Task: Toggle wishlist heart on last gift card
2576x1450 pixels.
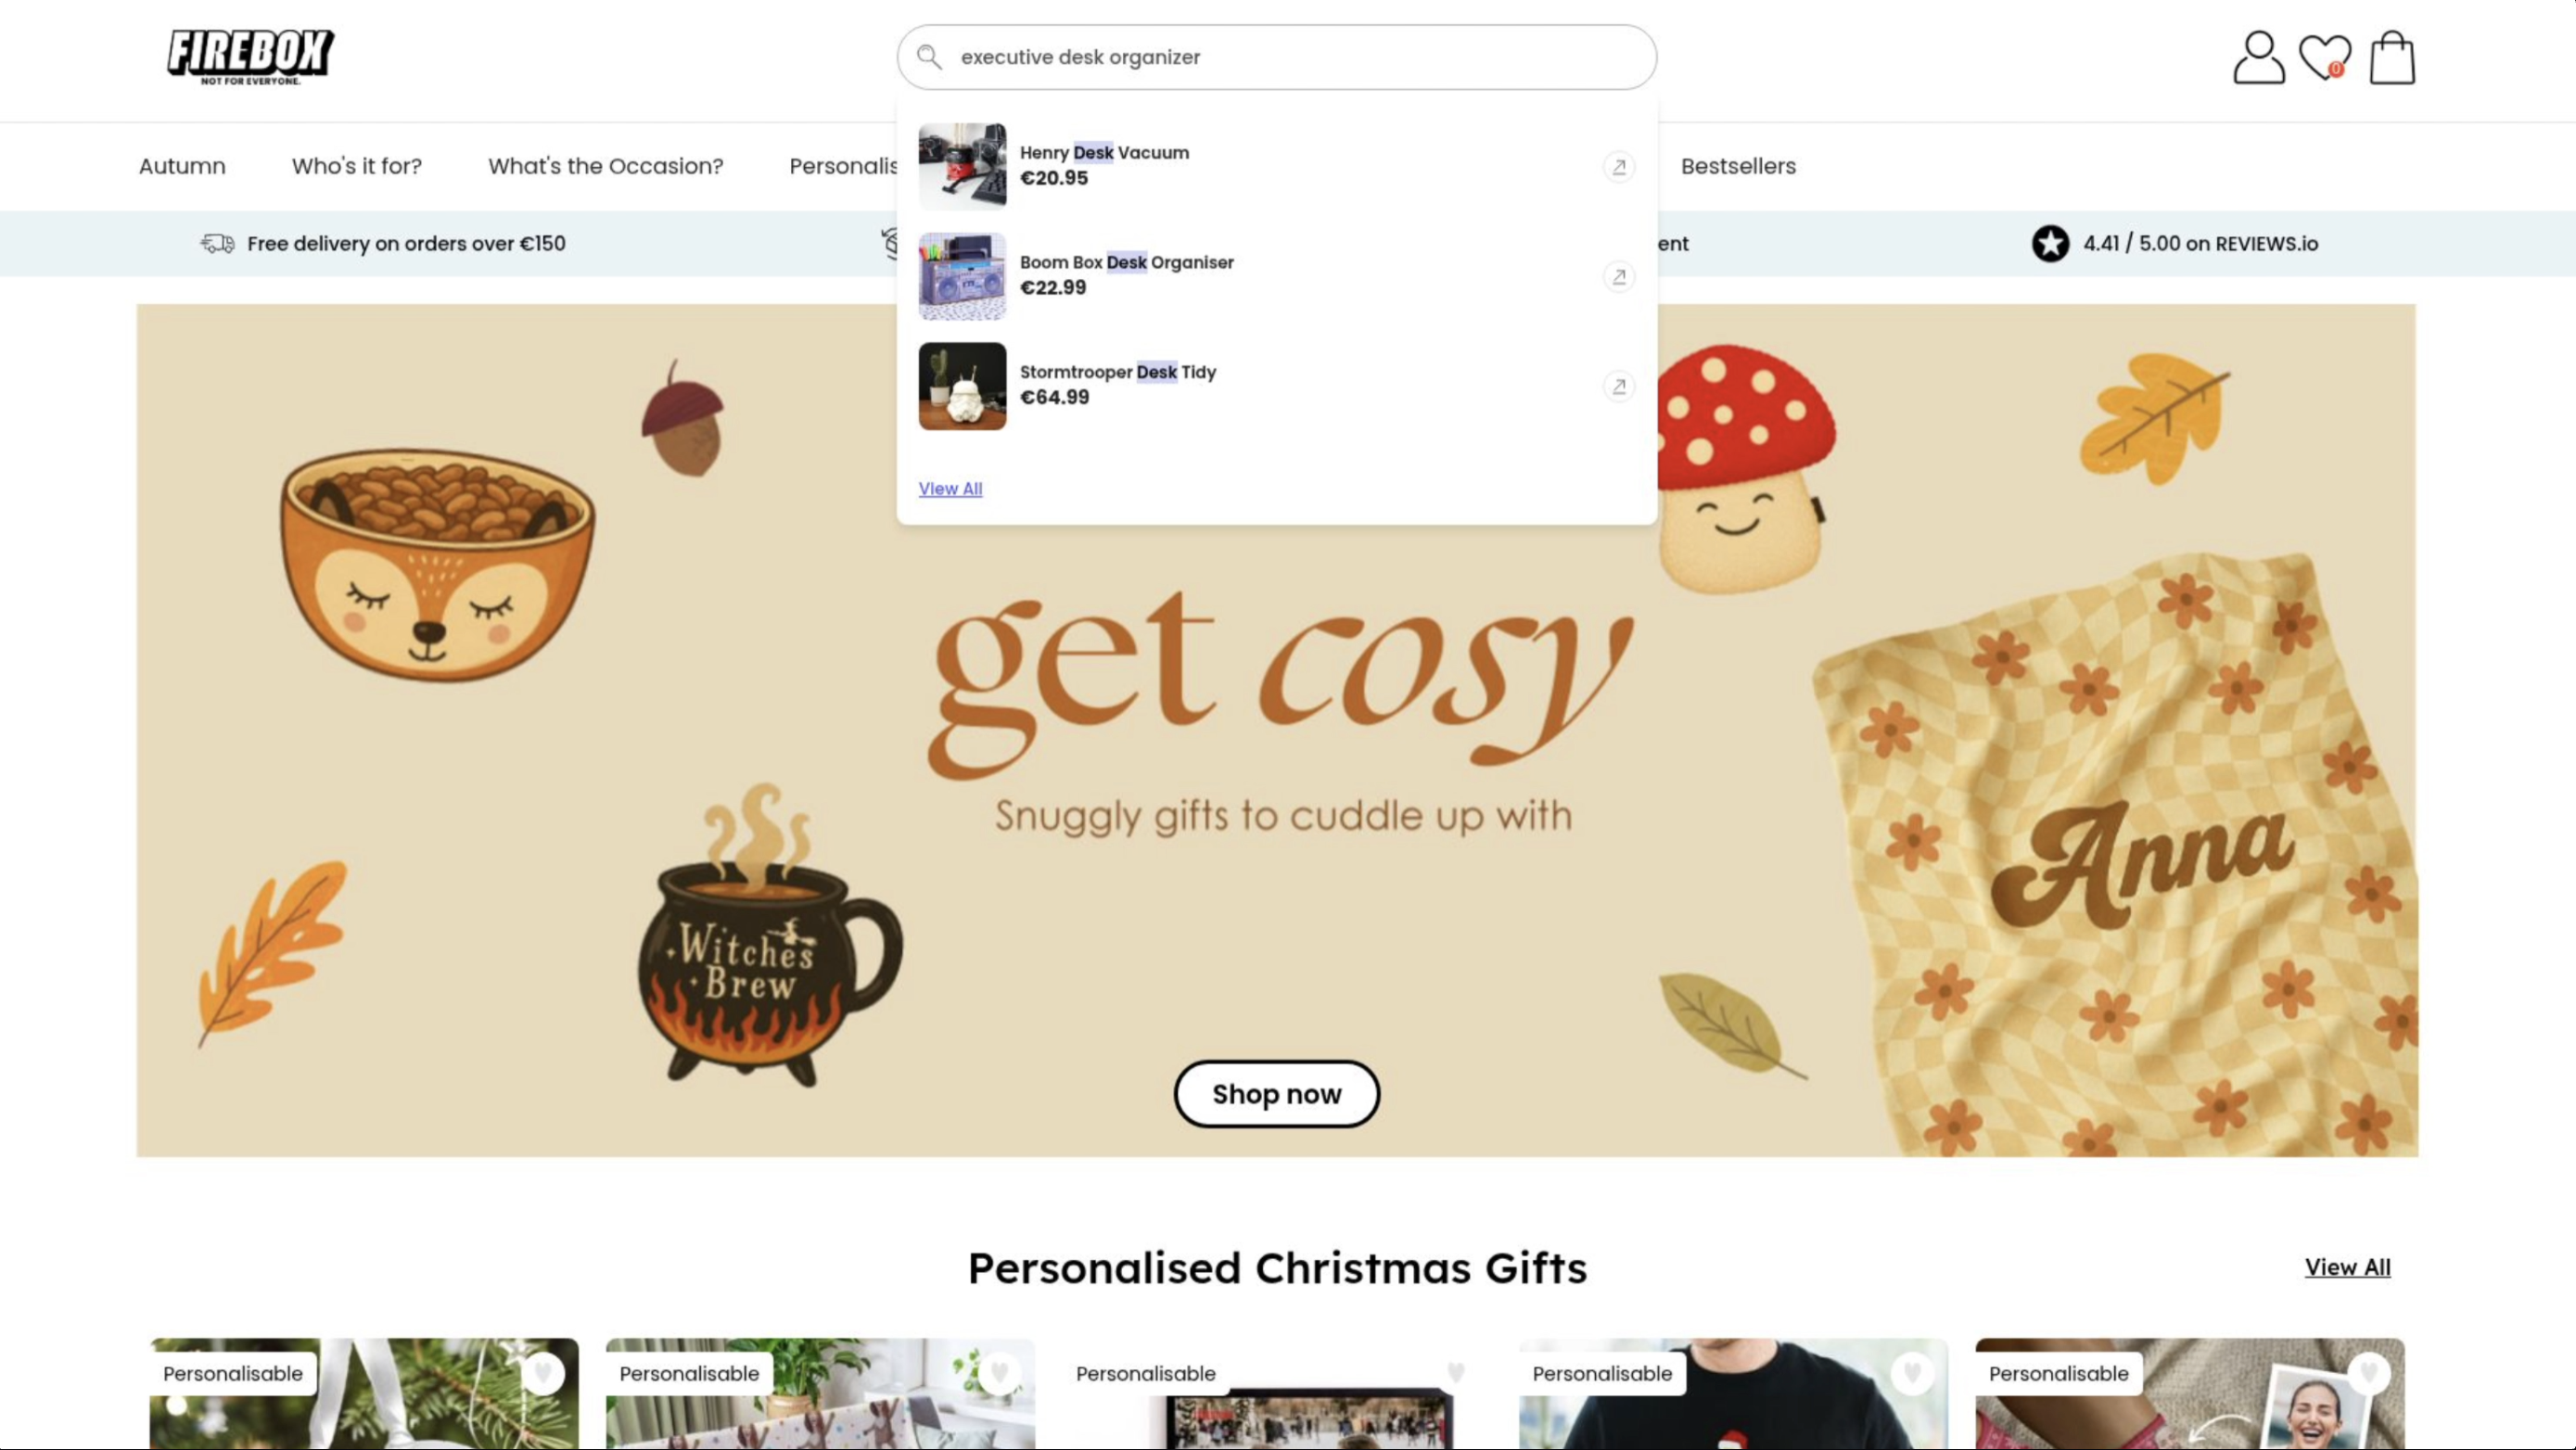Action: (x=2368, y=1373)
